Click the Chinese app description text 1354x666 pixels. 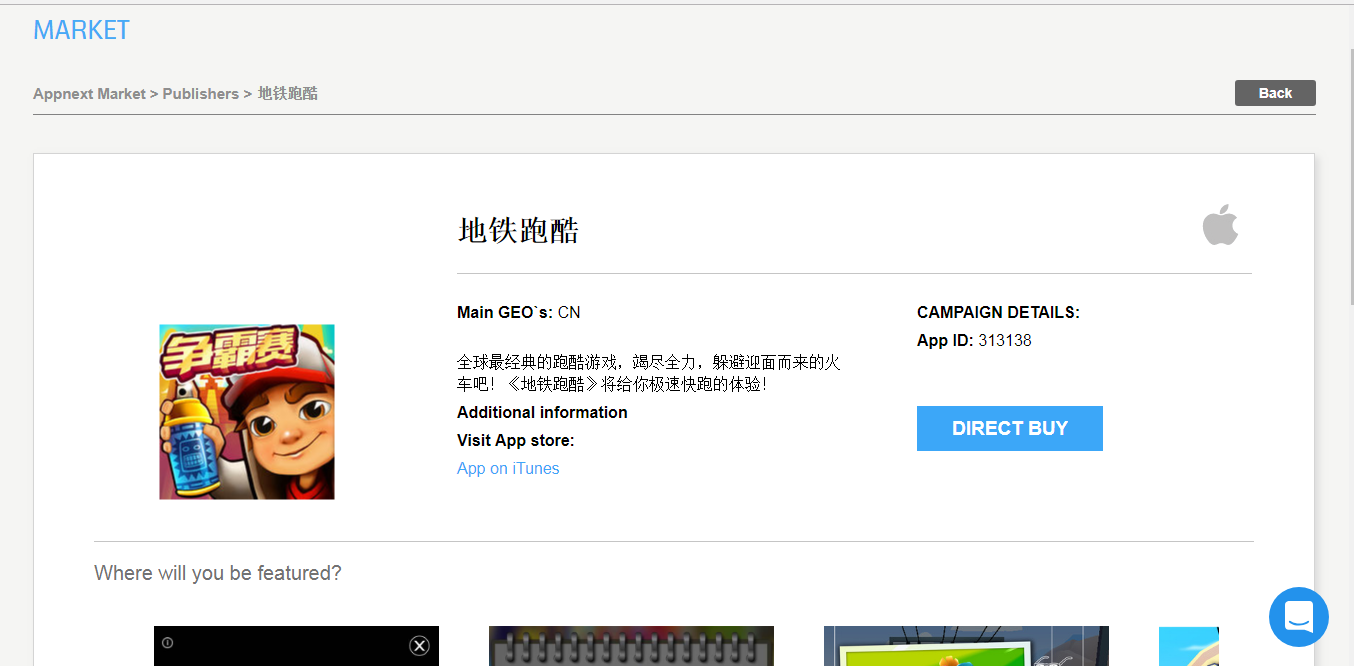649,373
